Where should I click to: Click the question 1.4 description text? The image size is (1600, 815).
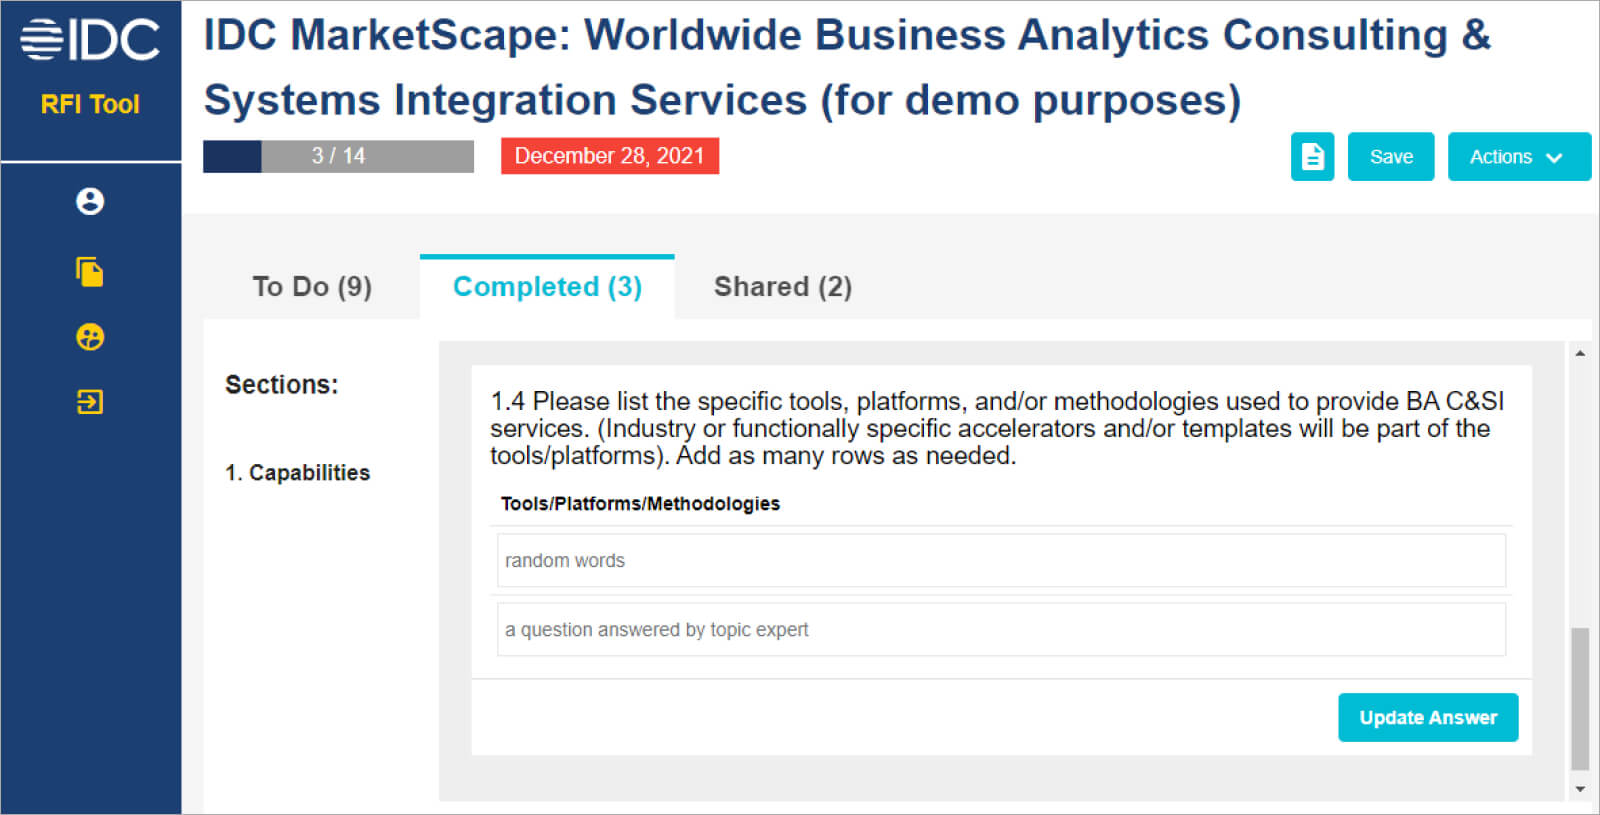tap(997, 429)
